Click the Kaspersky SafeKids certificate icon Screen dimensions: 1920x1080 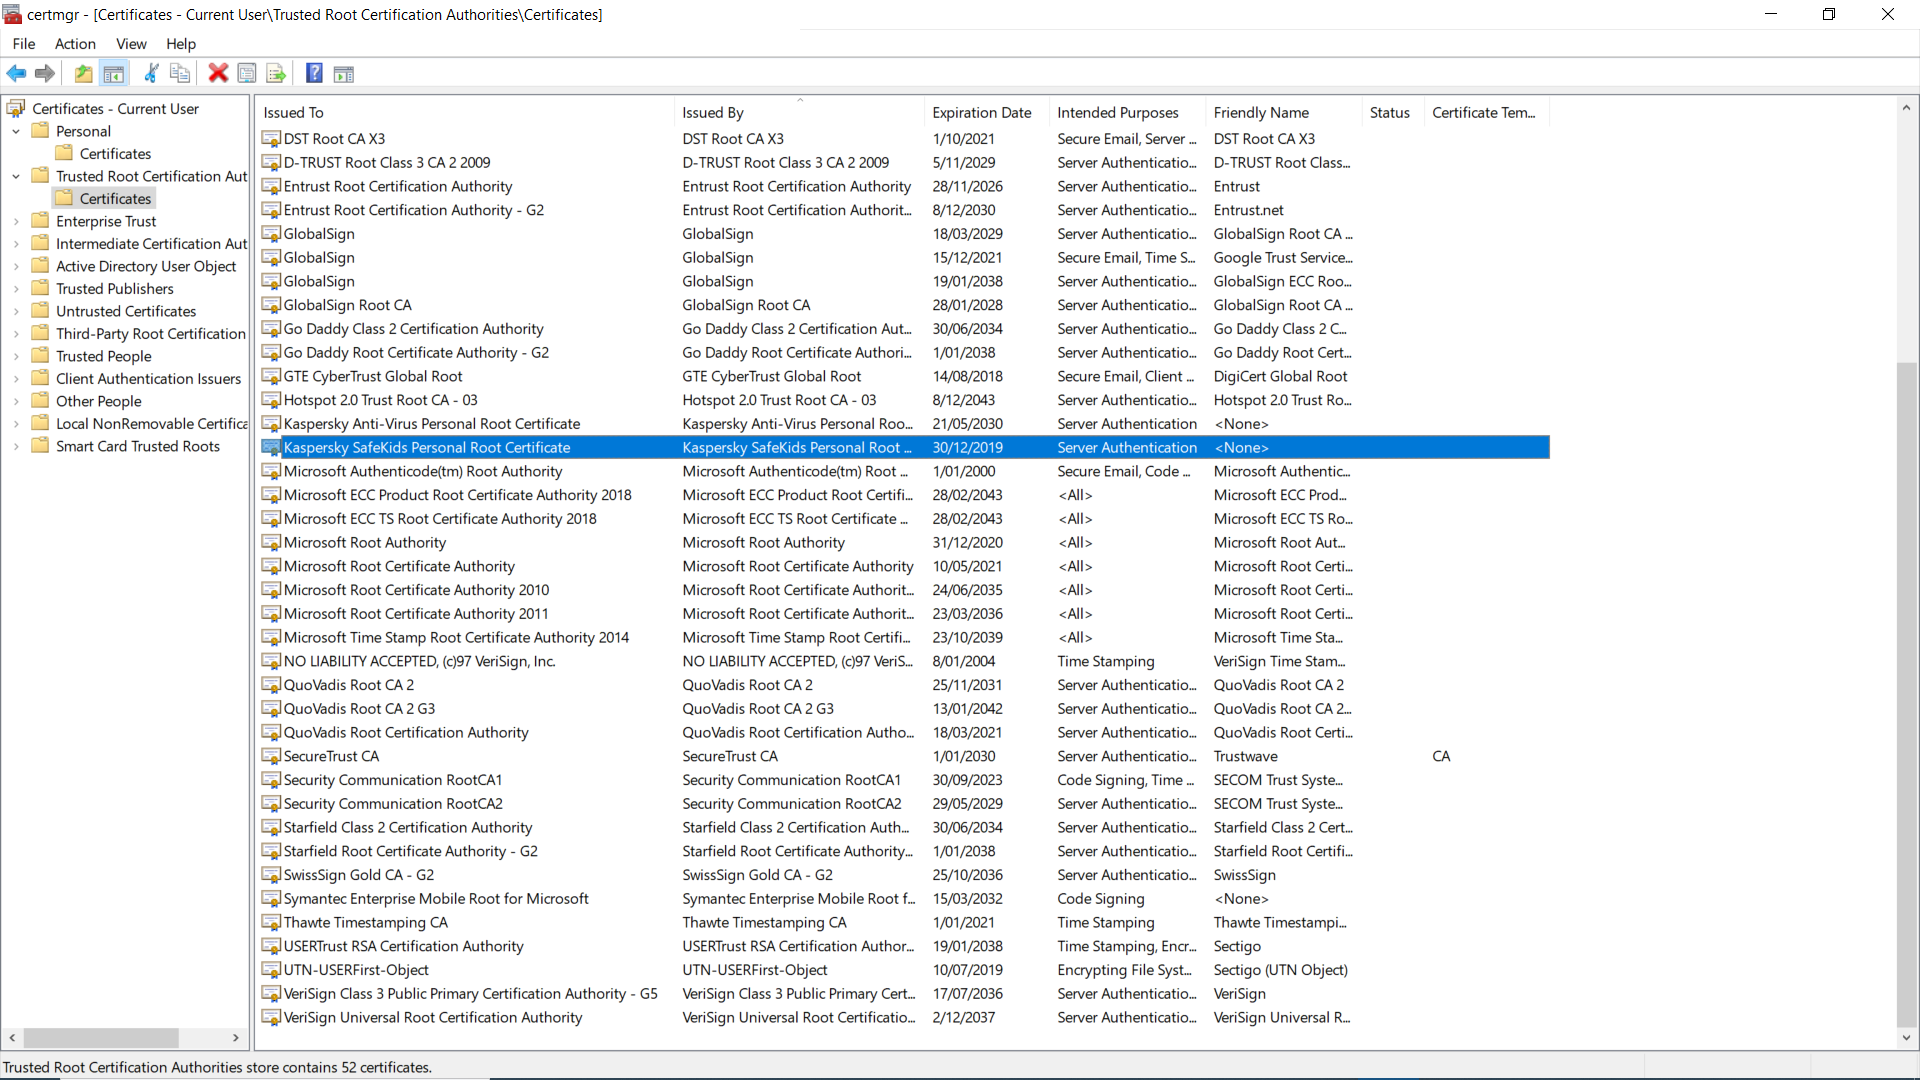271,448
